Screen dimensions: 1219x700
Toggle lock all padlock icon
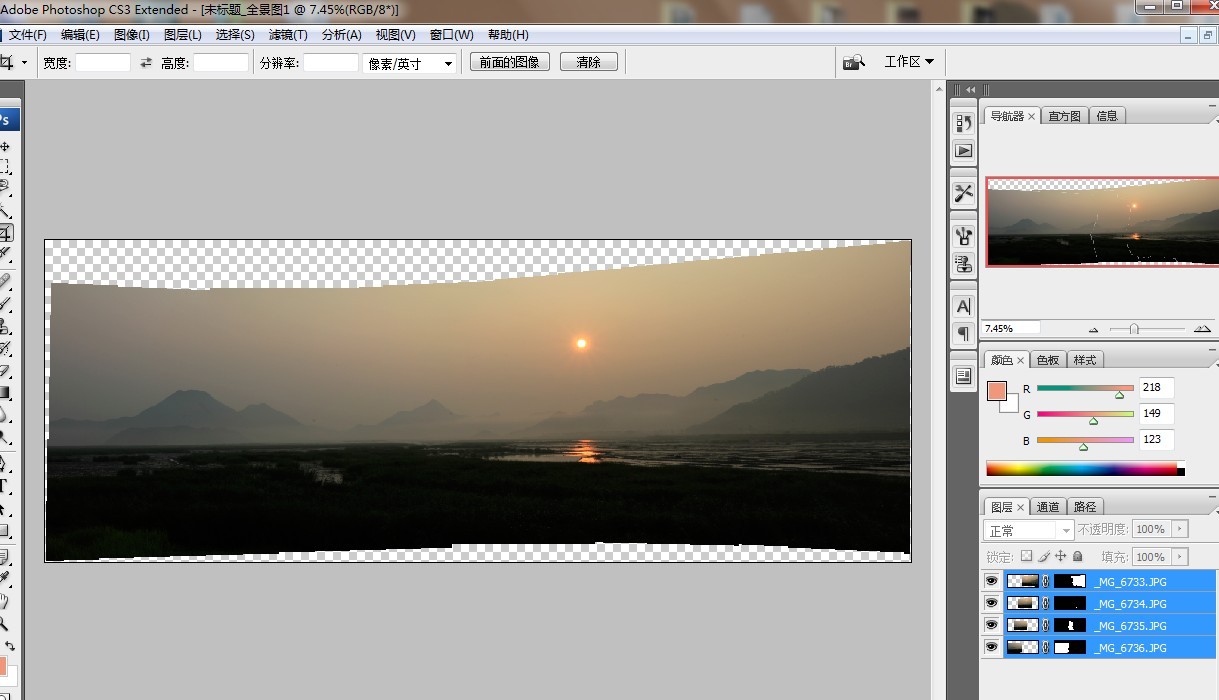point(1078,557)
